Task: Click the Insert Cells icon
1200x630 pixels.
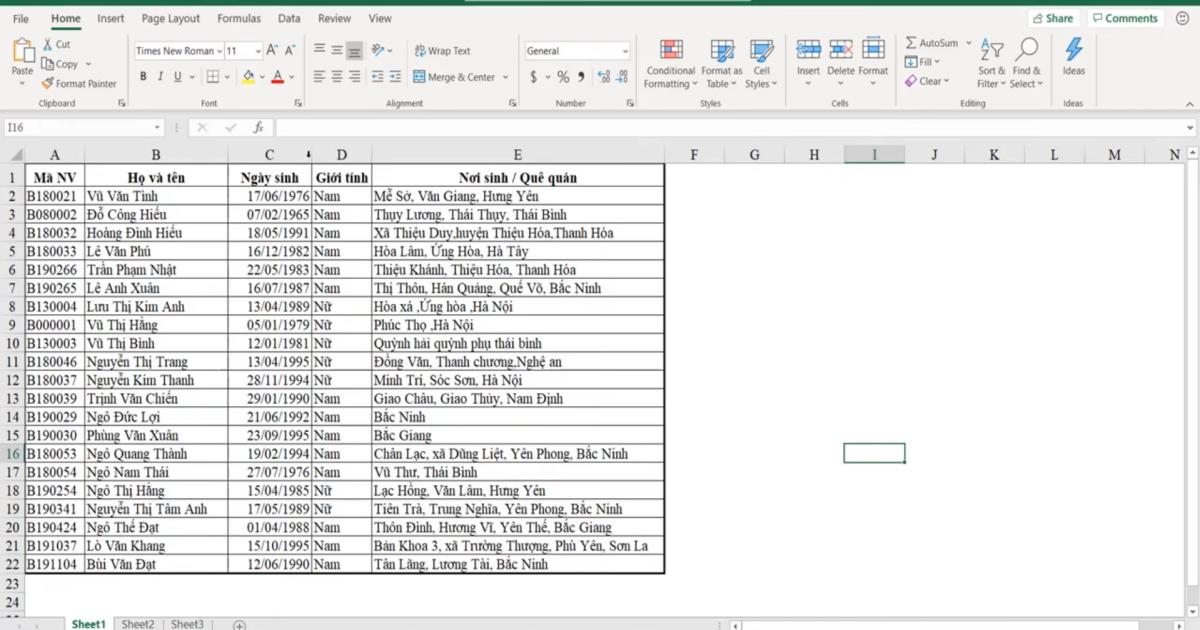Action: 808,50
